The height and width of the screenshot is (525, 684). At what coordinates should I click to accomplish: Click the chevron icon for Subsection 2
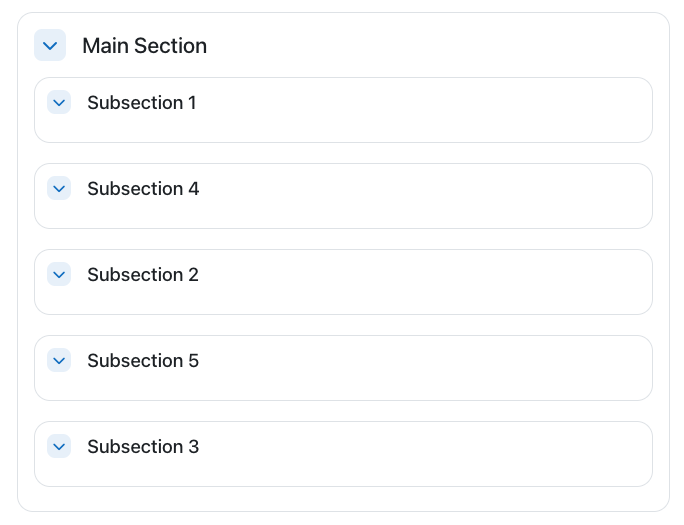coord(59,274)
